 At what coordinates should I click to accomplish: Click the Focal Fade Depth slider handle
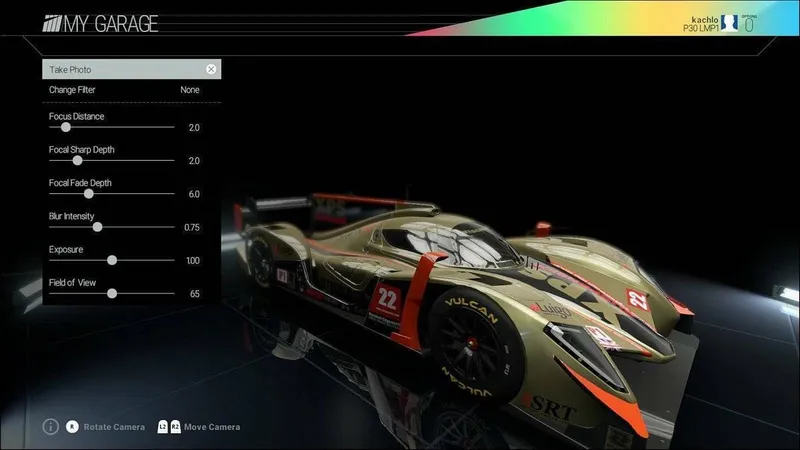click(89, 193)
